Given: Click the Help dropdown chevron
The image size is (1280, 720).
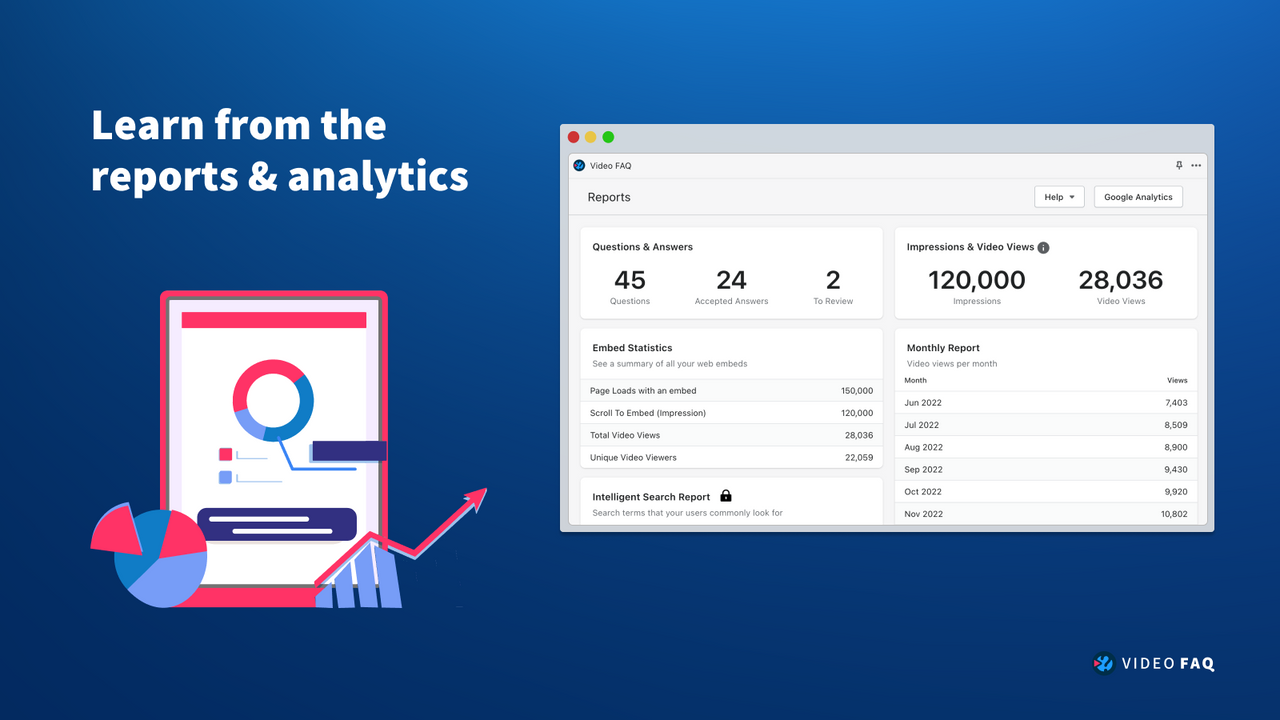Looking at the screenshot, I should (x=1071, y=196).
